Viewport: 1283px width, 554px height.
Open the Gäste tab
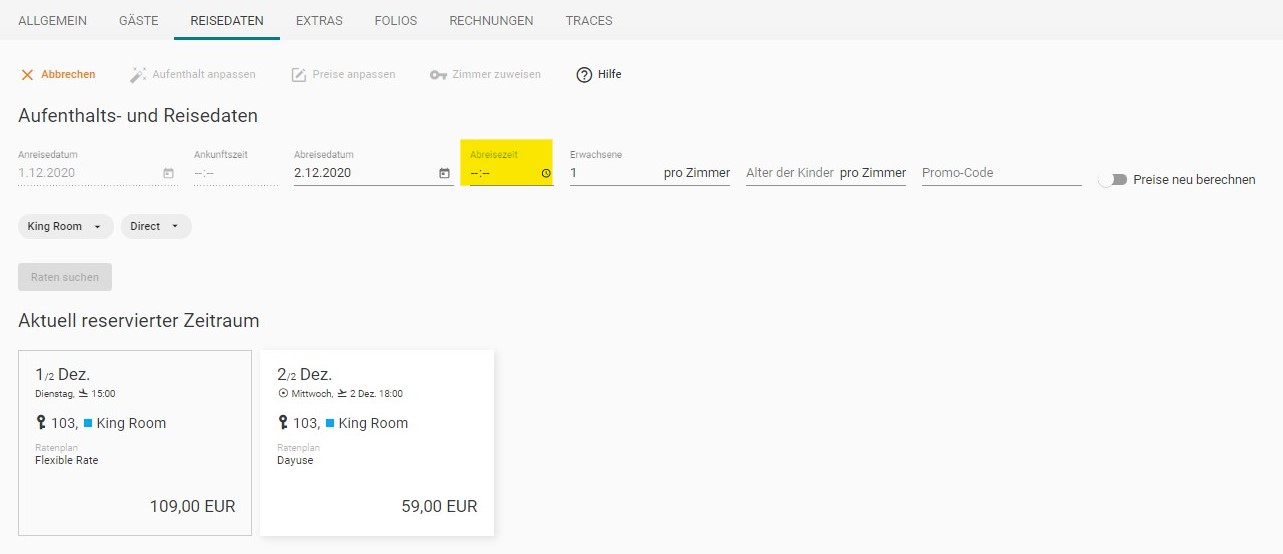(138, 20)
